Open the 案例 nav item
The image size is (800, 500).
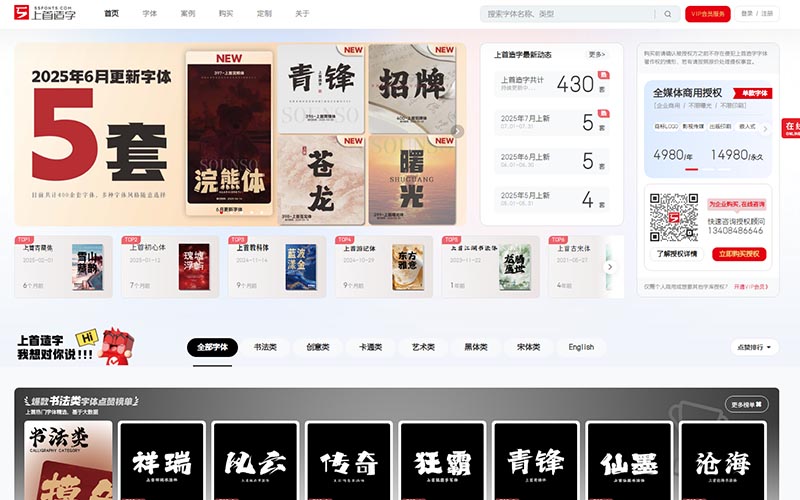[188, 14]
